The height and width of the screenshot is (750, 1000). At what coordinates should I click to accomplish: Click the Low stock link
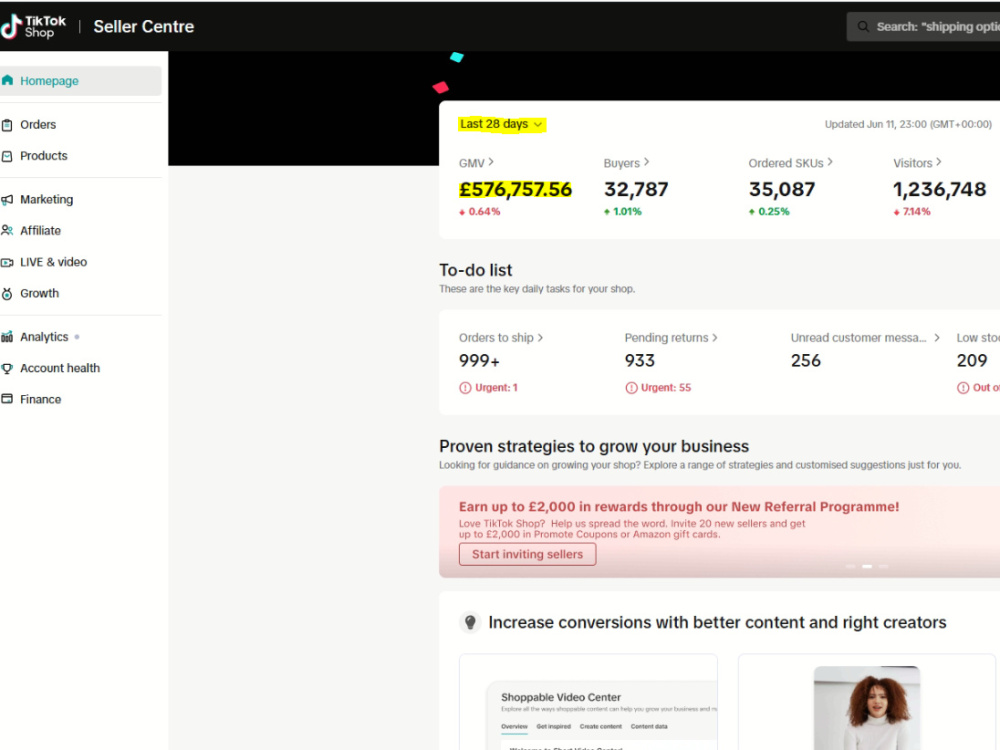978,337
